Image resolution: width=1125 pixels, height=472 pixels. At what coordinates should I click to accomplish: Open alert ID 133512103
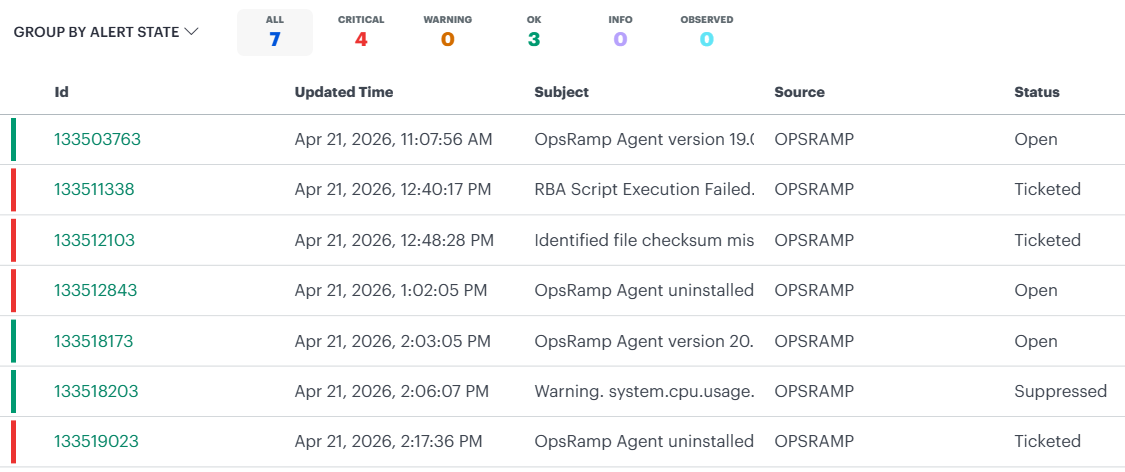94,240
